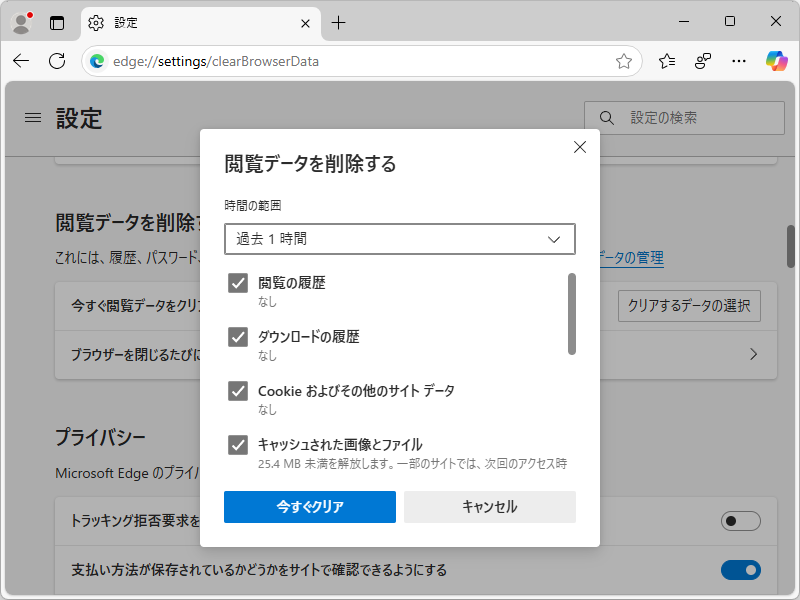This screenshot has width=800, height=600.
Task: Click the 今すぐクリア button
Action: pos(309,507)
